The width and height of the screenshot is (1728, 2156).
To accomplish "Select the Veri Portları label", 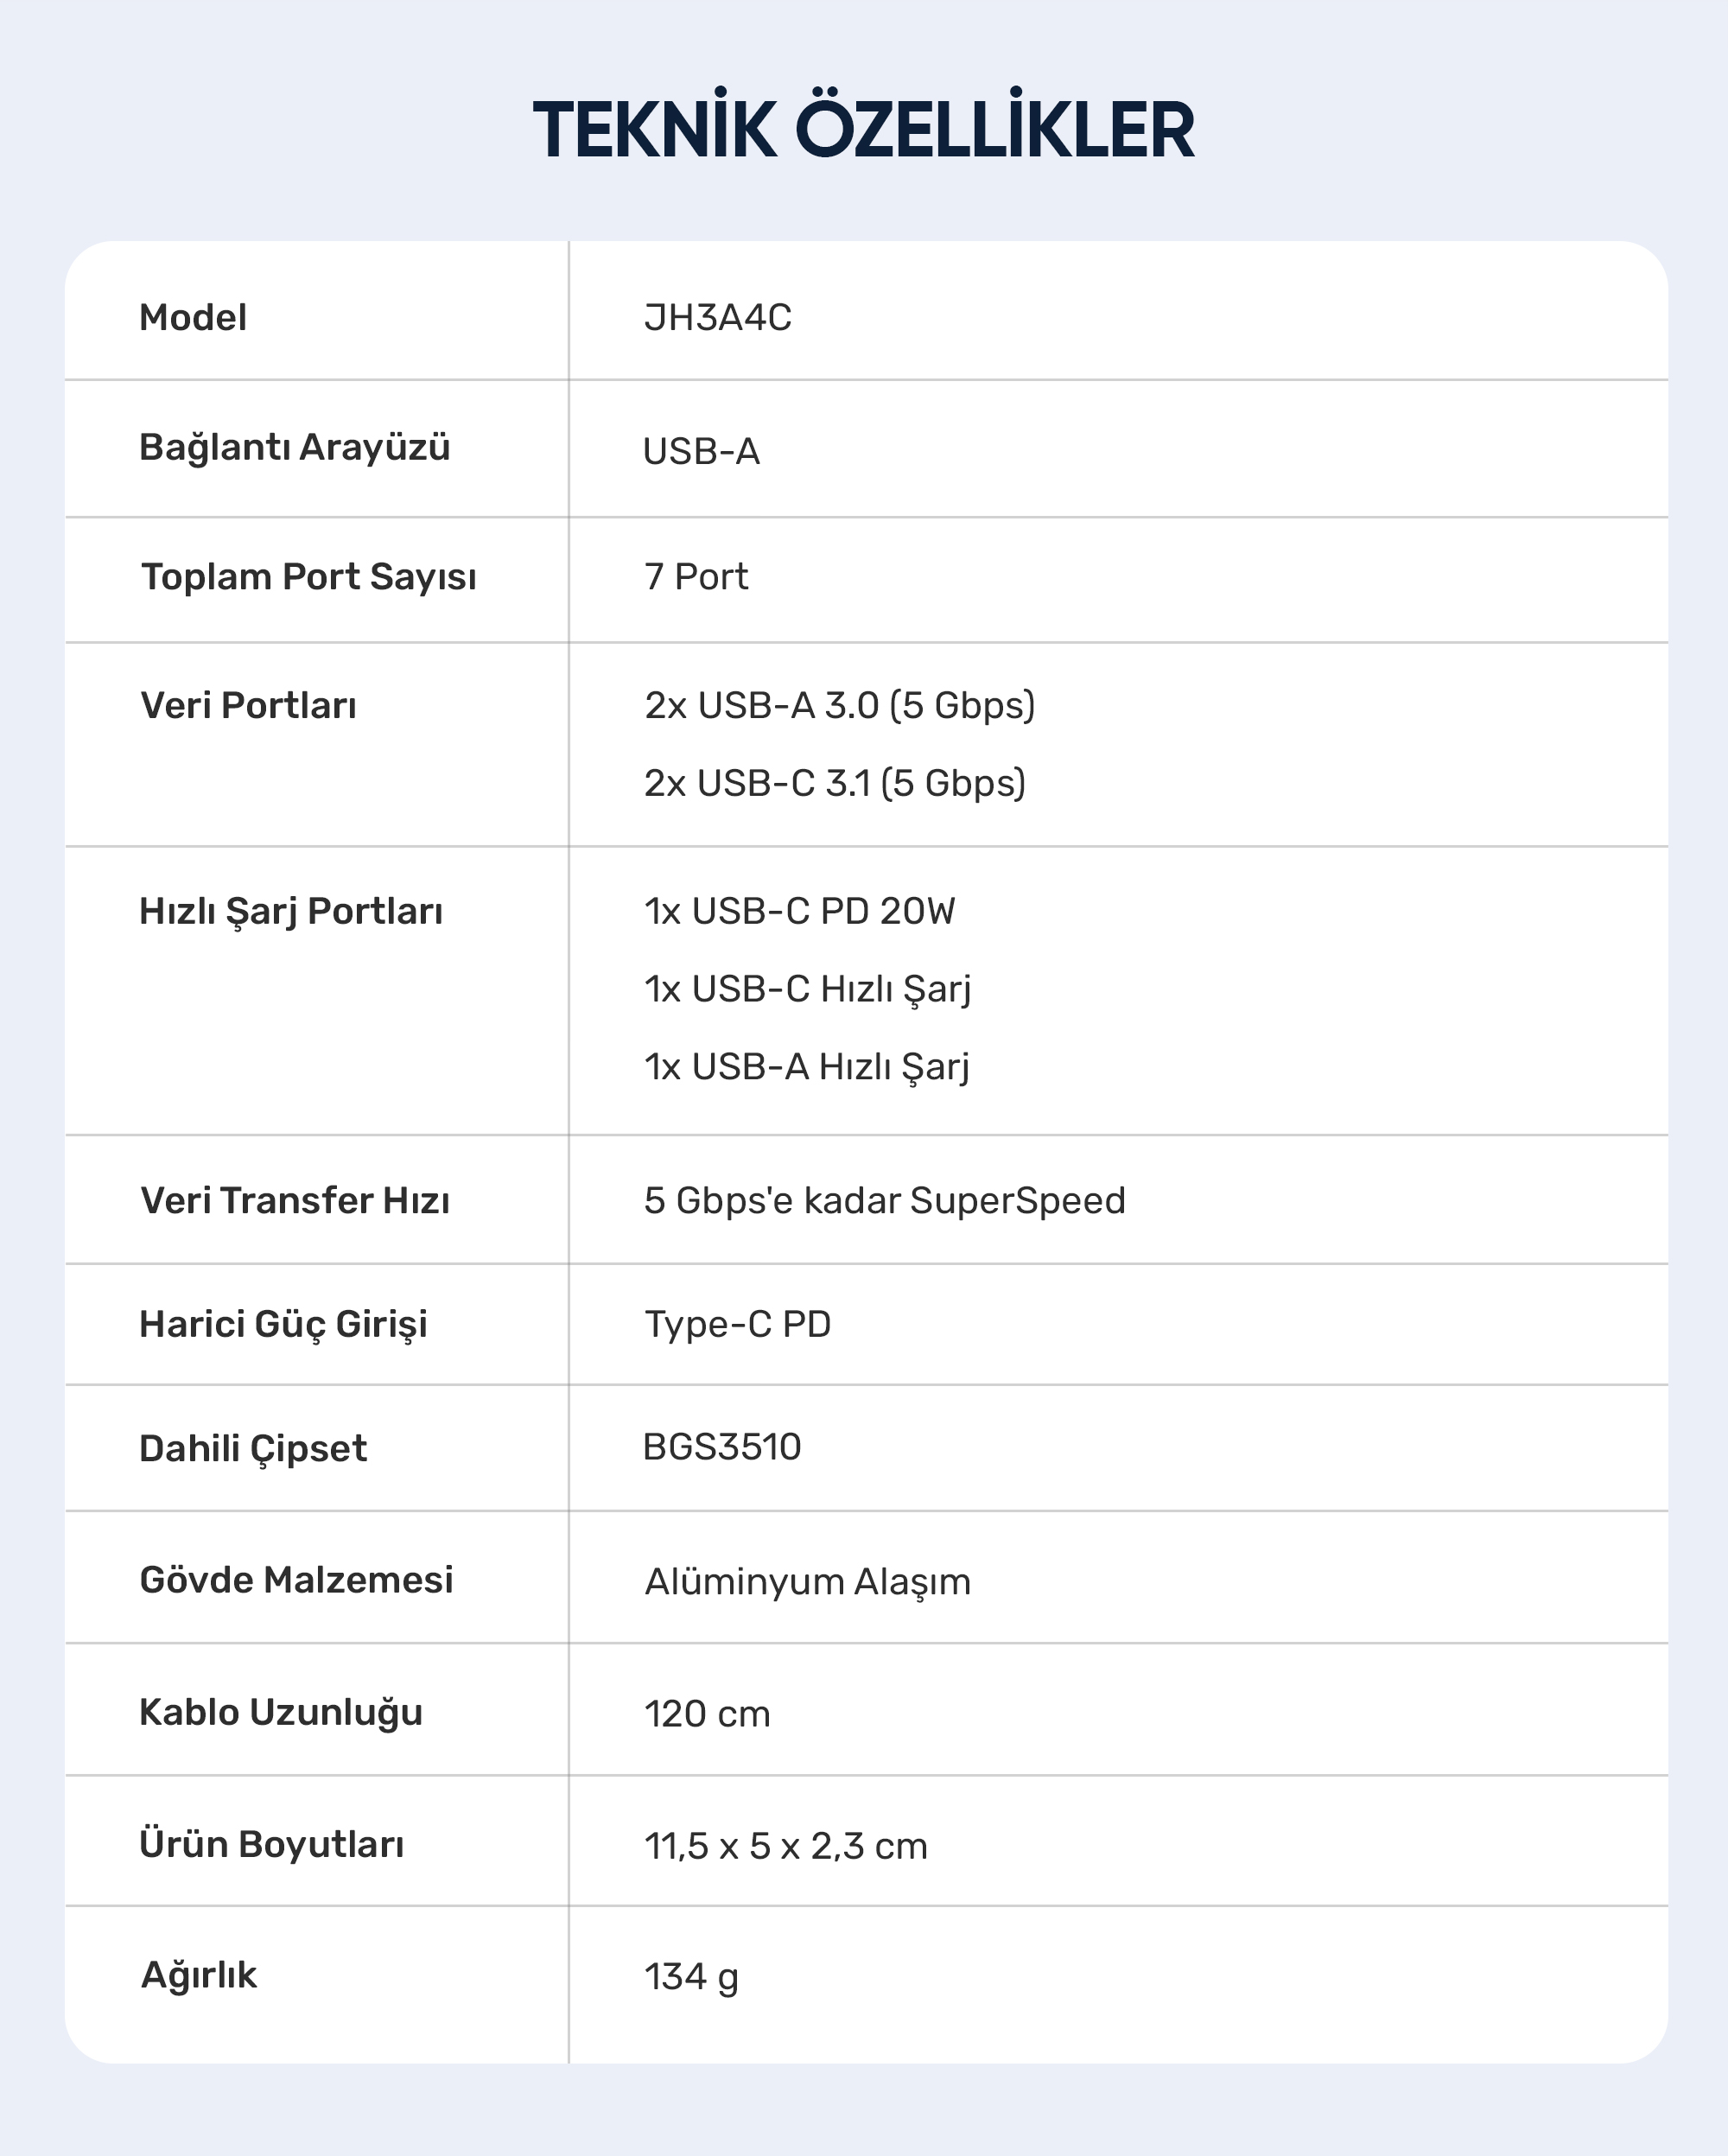I will point(248,705).
